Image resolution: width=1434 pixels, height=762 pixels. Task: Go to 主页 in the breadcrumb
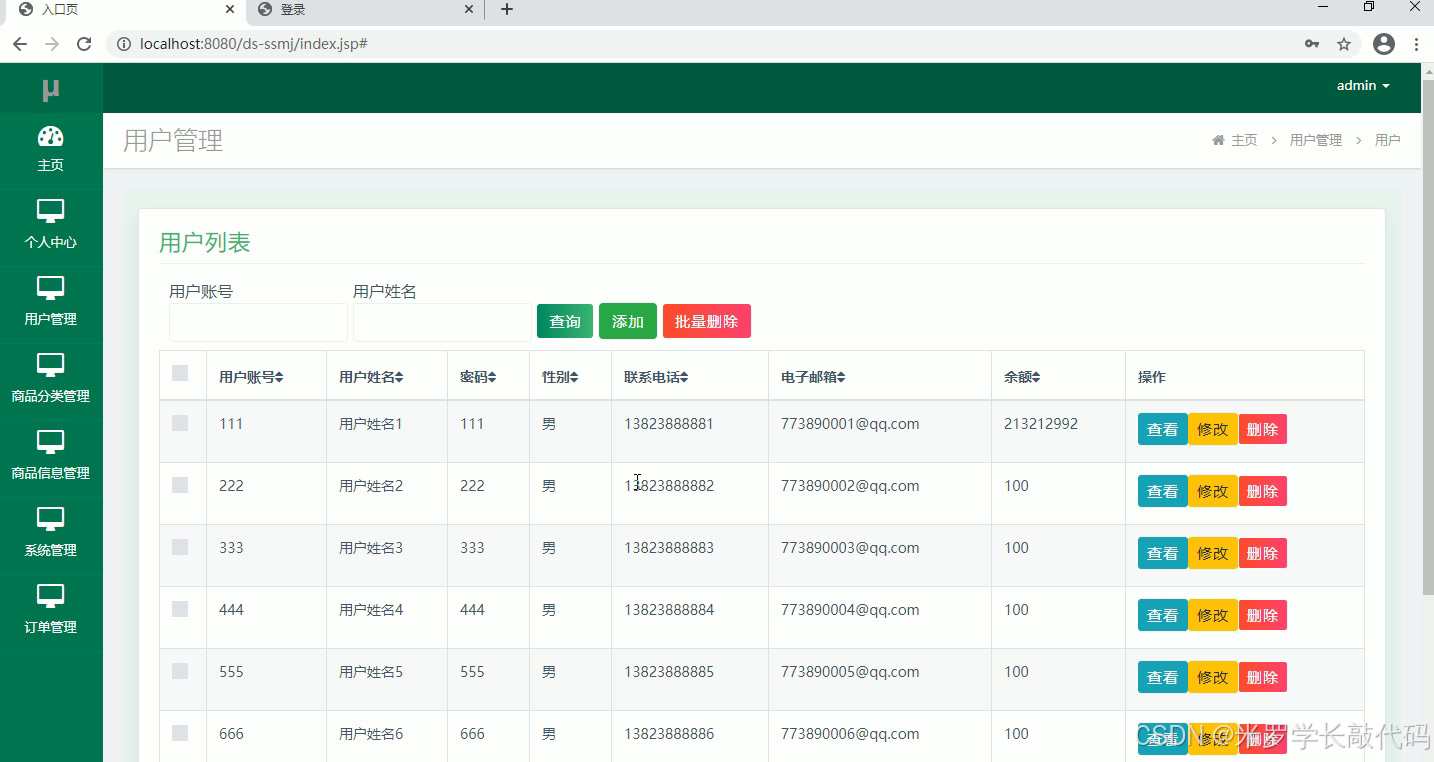[1244, 140]
